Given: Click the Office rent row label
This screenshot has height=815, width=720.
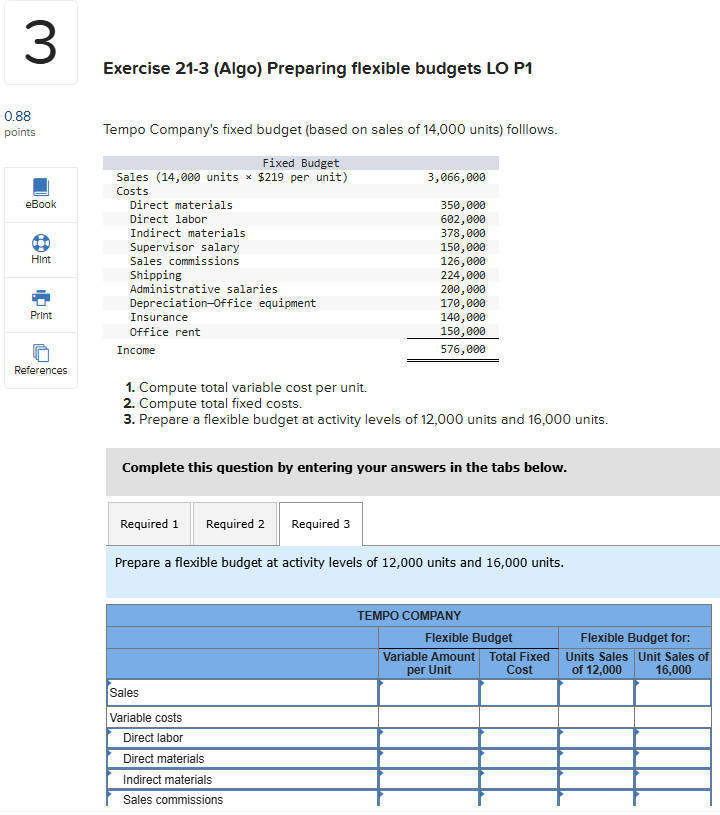Looking at the screenshot, I should pos(165,332).
